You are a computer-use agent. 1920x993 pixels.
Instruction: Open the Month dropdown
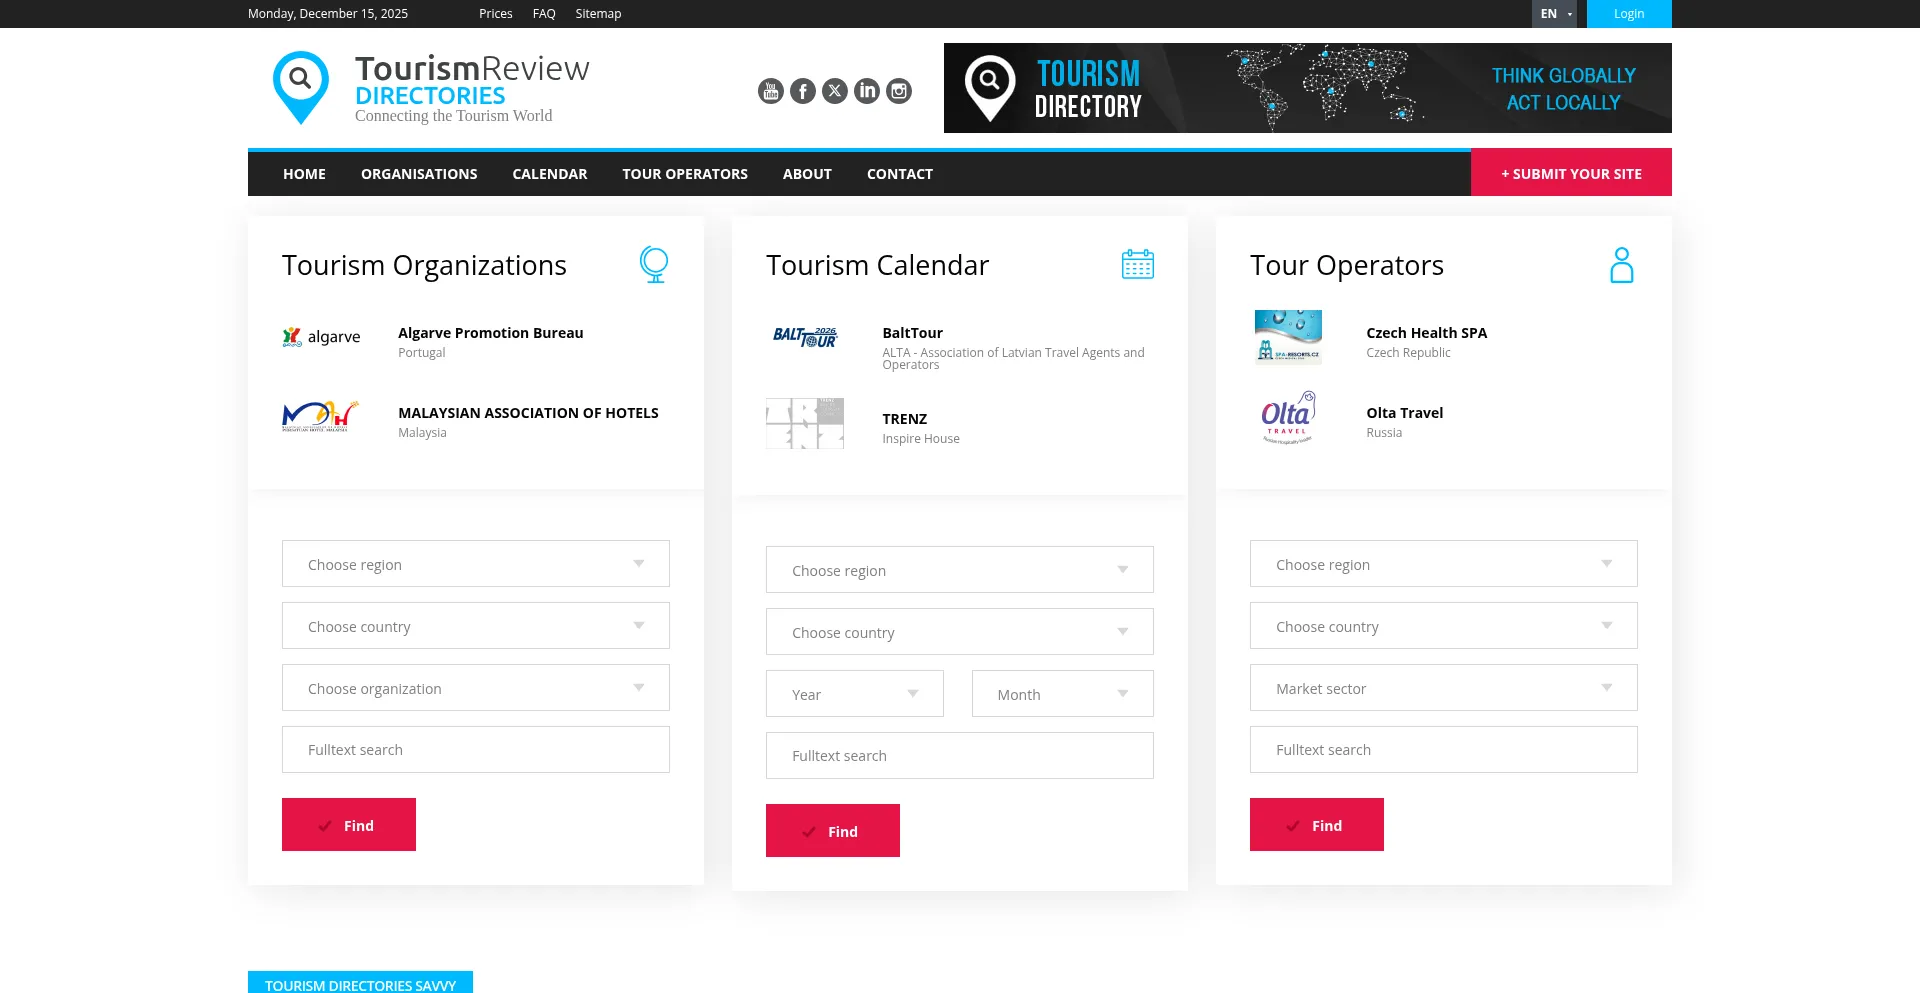[1062, 694]
